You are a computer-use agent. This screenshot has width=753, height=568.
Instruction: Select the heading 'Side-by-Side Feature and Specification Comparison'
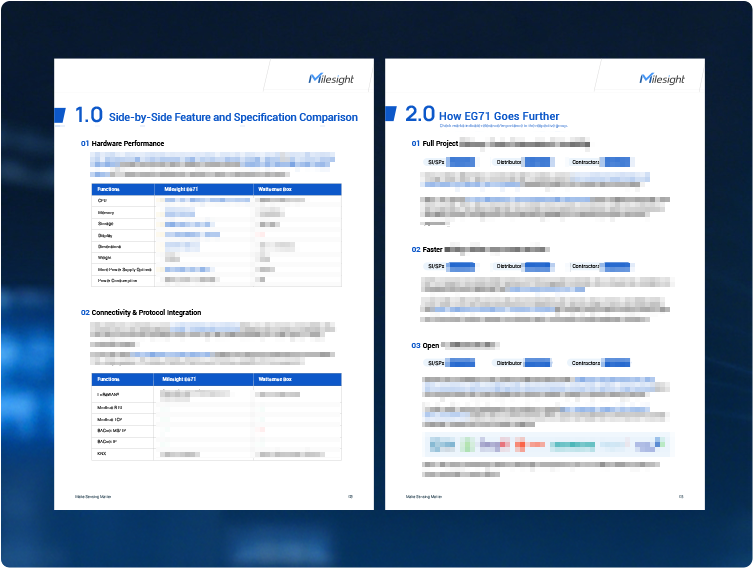point(233,117)
